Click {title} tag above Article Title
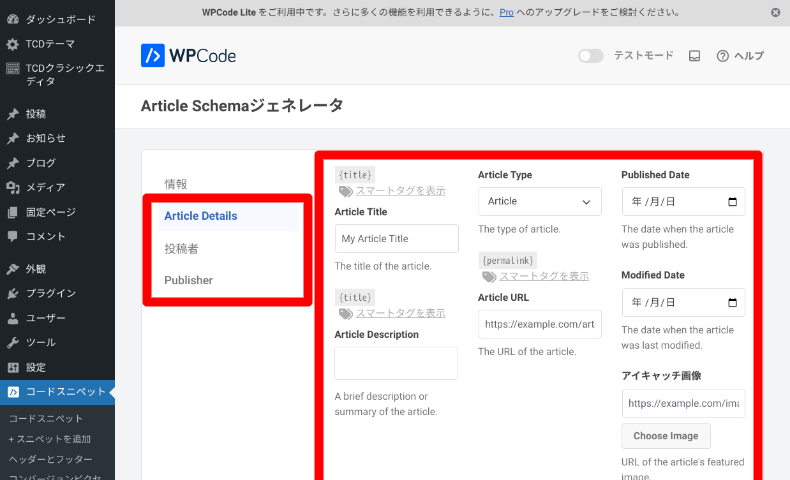This screenshot has width=790, height=480. (355, 175)
